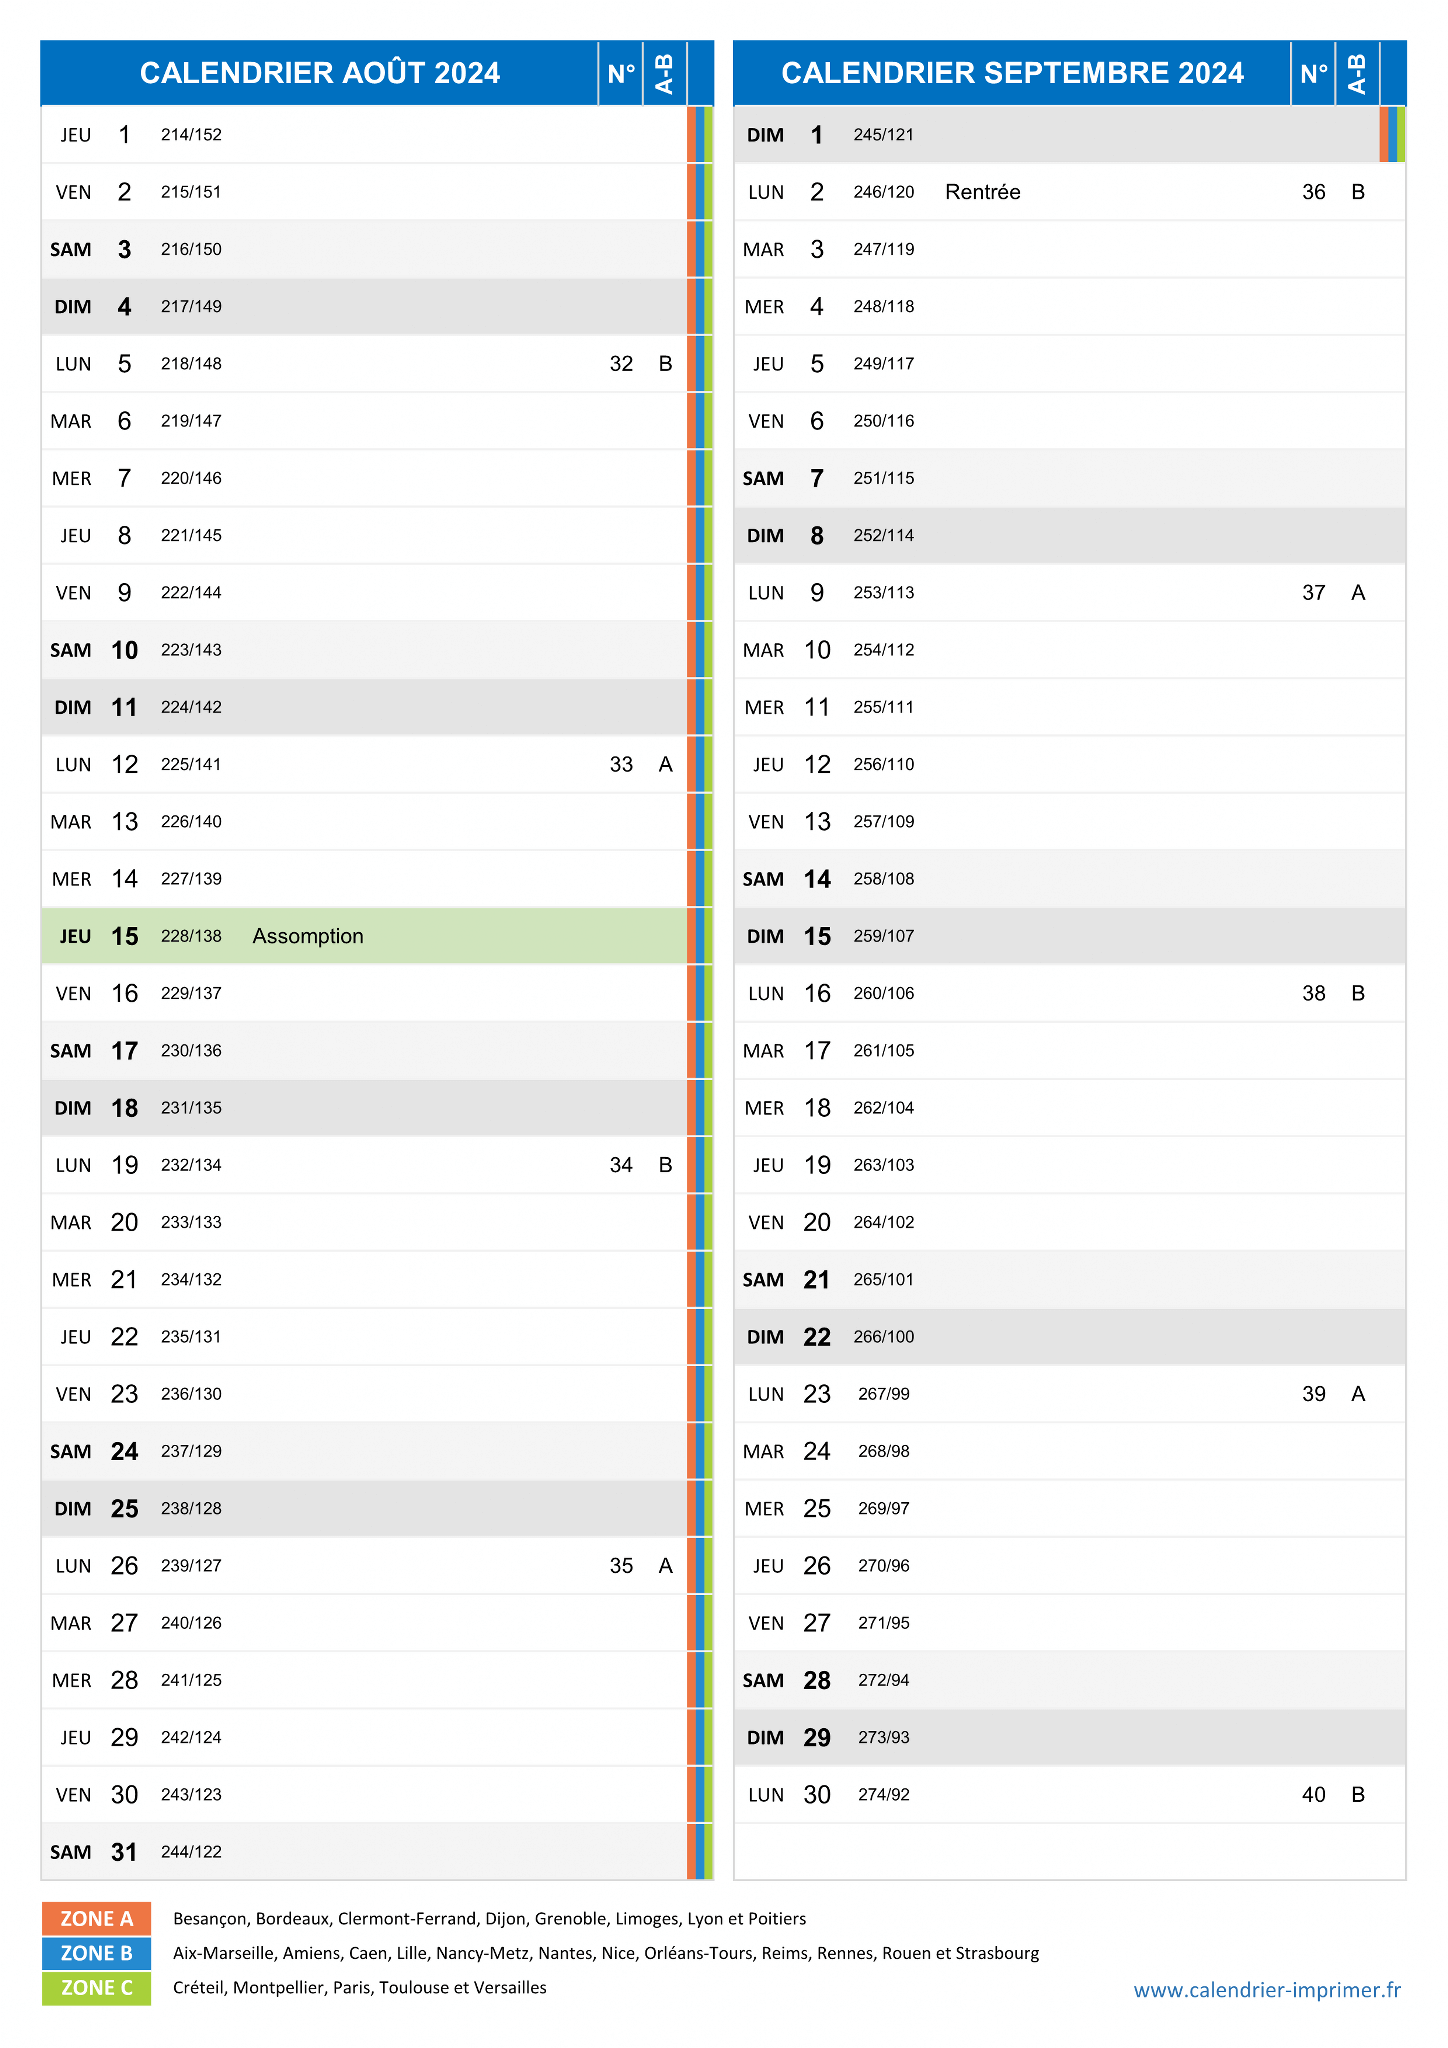The height and width of the screenshot is (2048, 1448).
Task: Select week number 32 in August
Action: click(621, 364)
